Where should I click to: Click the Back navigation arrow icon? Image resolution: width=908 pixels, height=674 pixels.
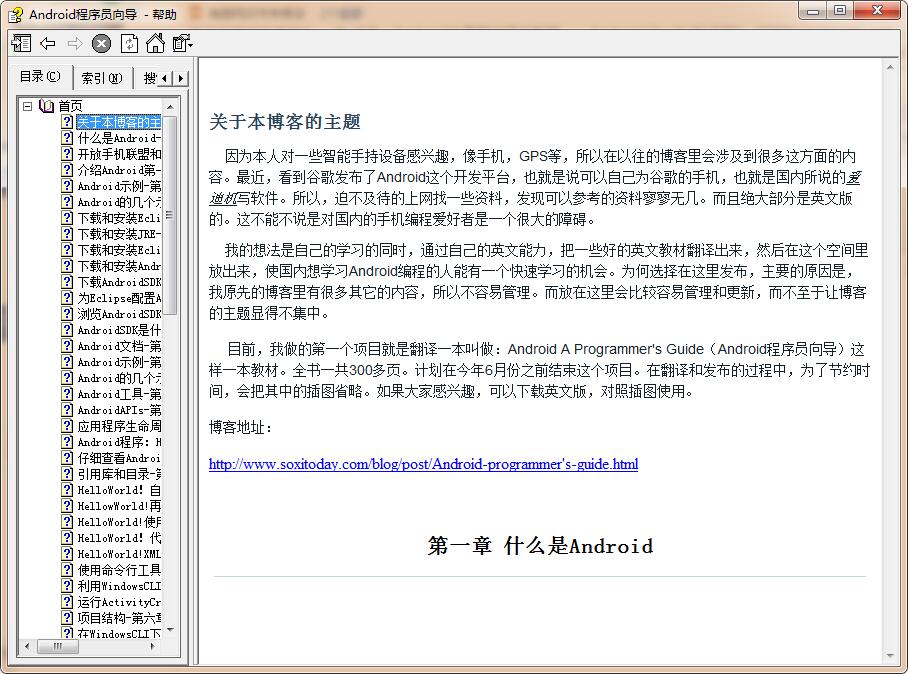tap(48, 42)
